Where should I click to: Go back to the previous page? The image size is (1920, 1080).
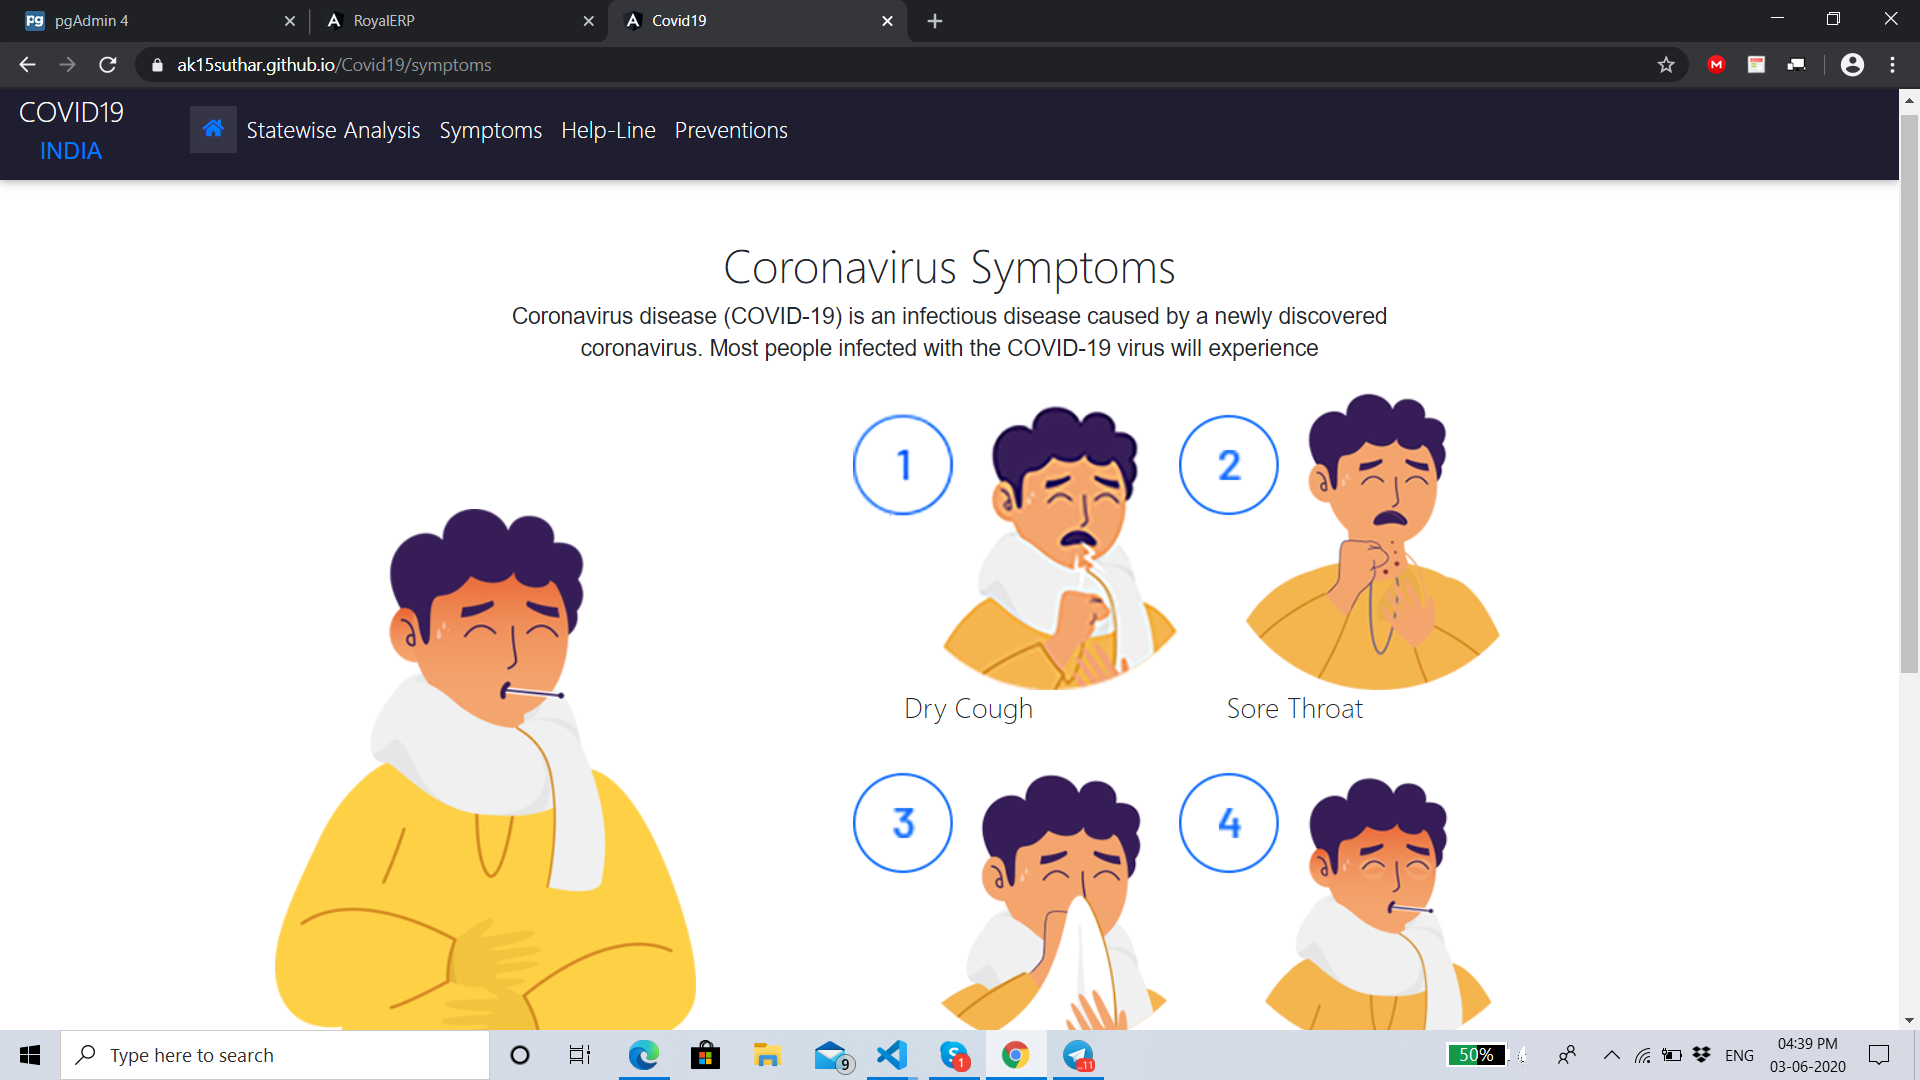coord(27,65)
